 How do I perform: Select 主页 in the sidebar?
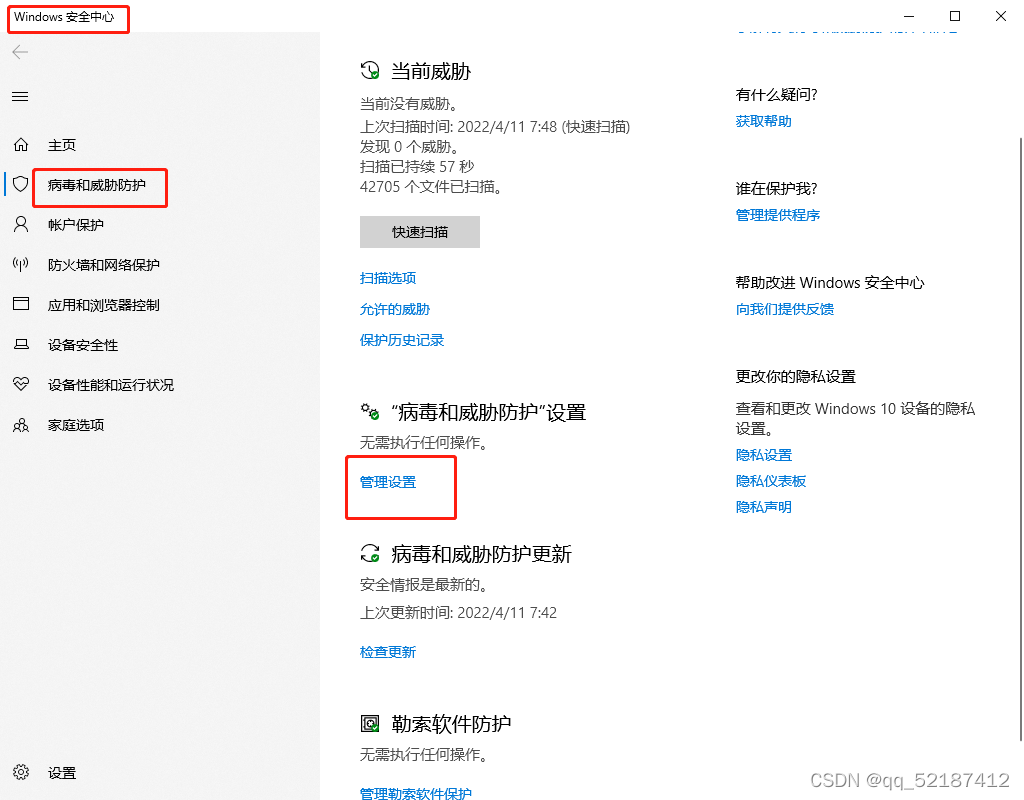point(62,145)
